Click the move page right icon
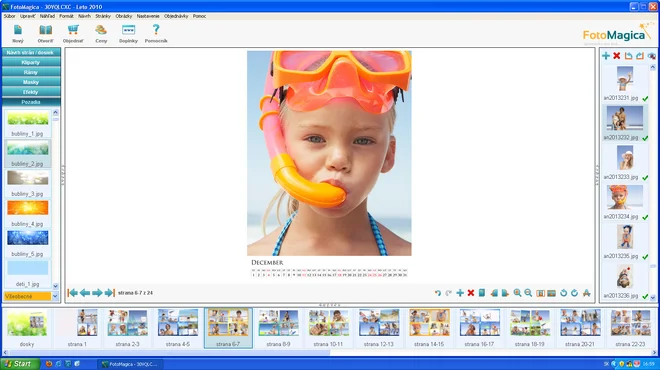The height and width of the screenshot is (370, 660). click(x=505, y=293)
